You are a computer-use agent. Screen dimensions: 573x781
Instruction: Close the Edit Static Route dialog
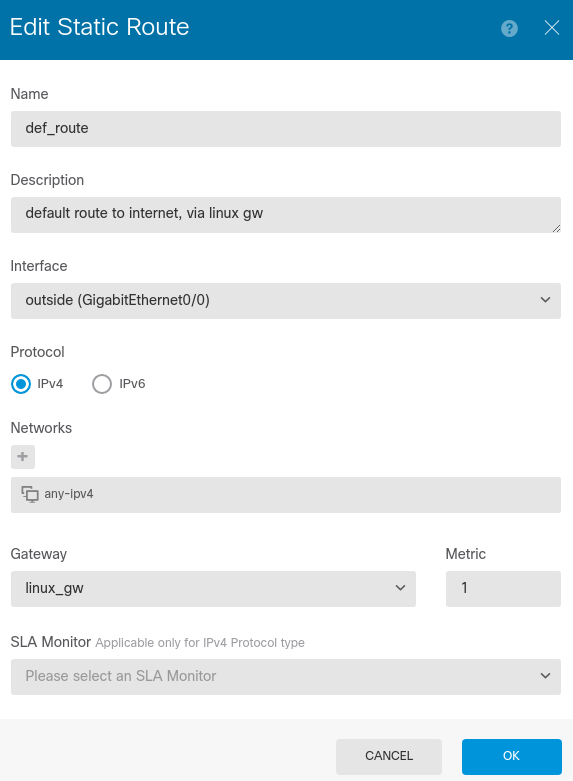[x=552, y=28]
